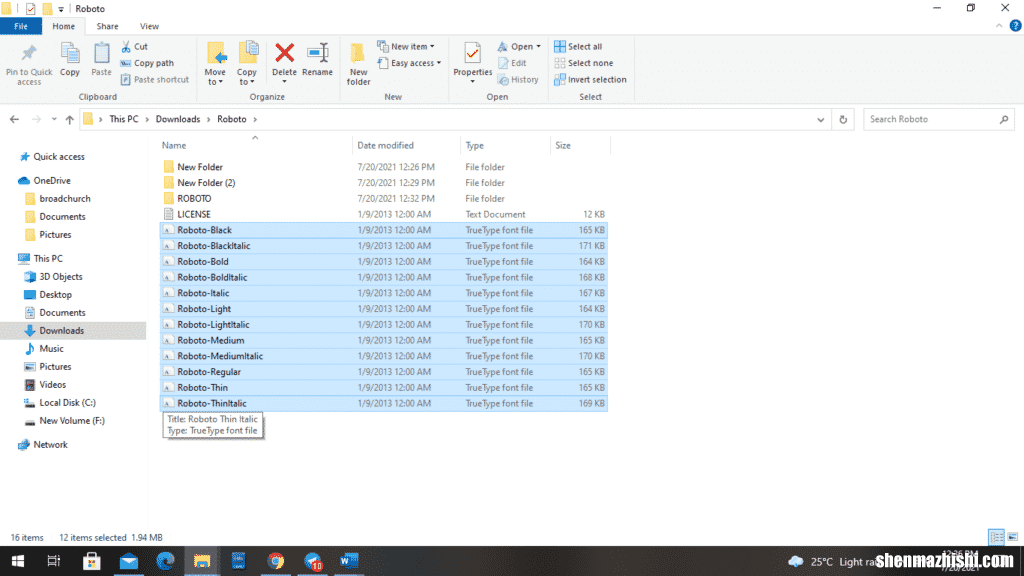Open recent locations dropdown arrow
Screen dimensions: 1024x576
pos(54,120)
